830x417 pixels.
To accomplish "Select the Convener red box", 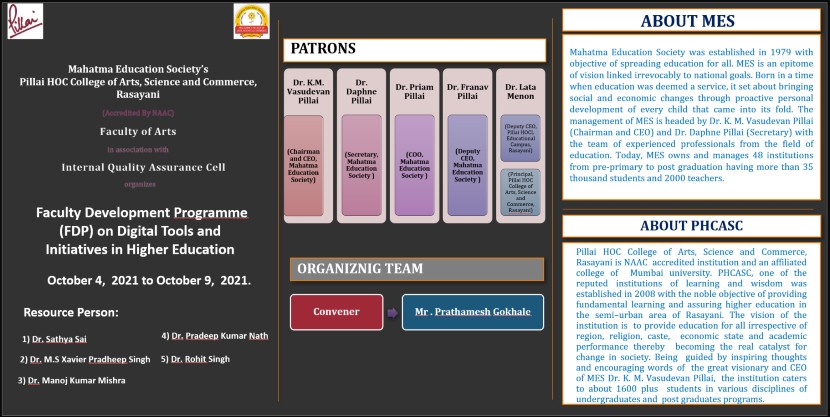I will (x=335, y=313).
